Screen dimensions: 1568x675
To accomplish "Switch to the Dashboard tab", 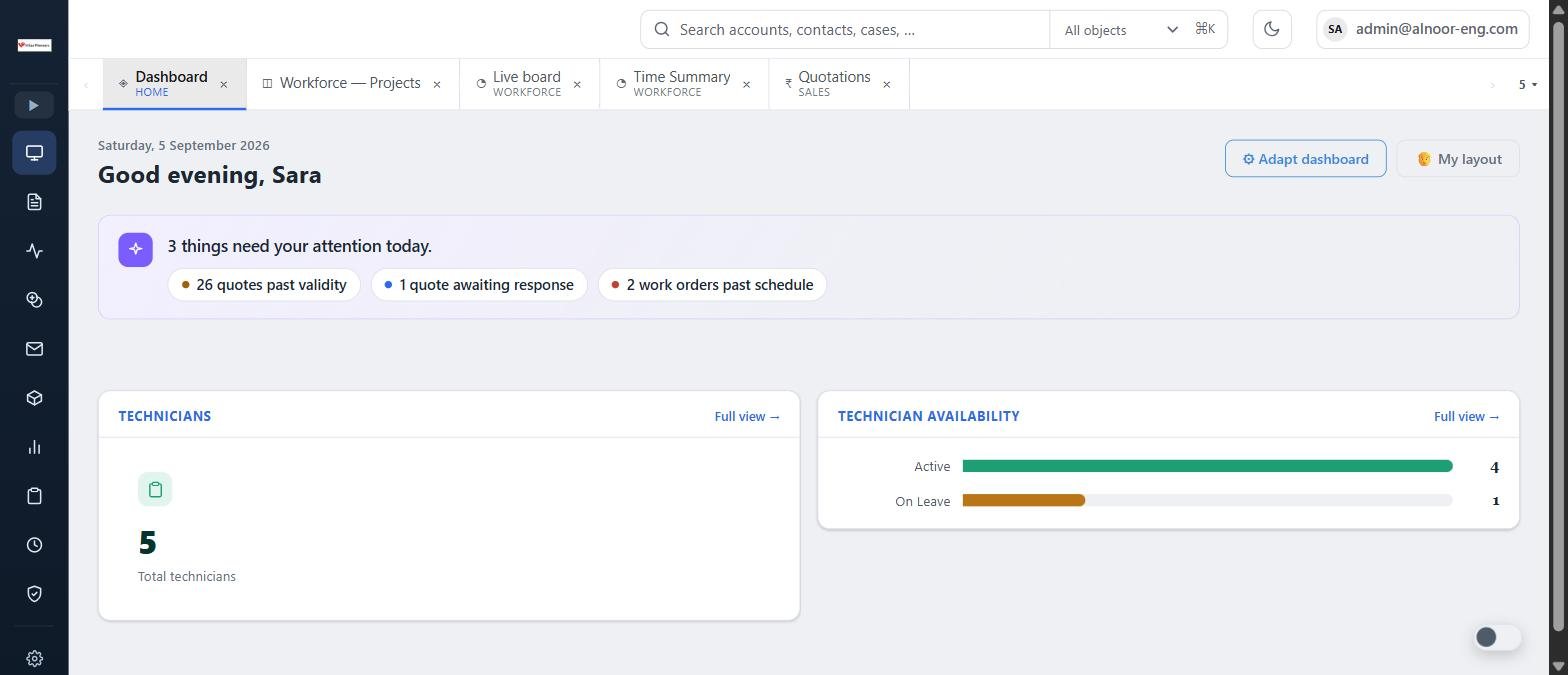I will click(174, 84).
